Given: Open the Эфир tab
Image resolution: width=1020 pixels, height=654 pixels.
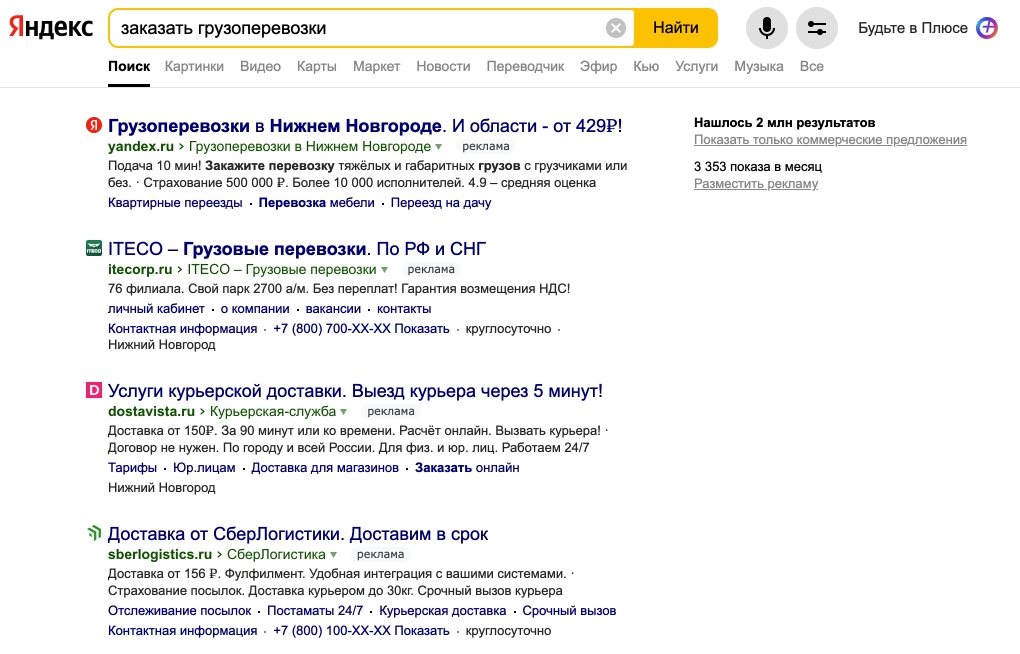Looking at the screenshot, I should 598,66.
